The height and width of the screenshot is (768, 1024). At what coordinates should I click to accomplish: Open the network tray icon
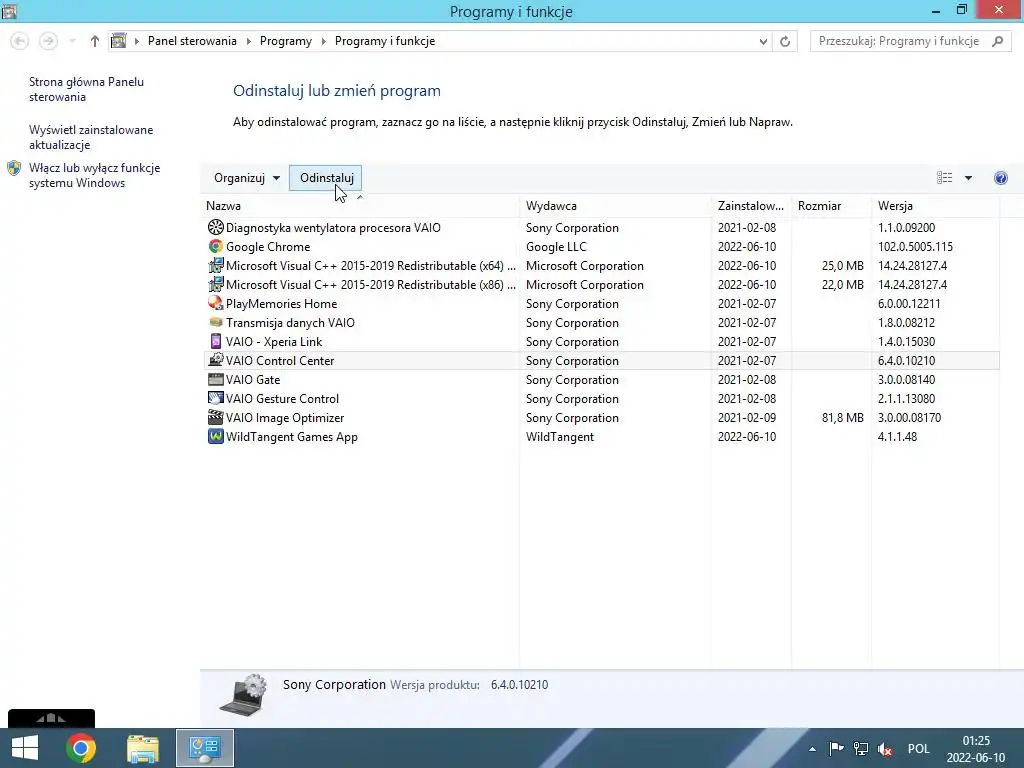pyautogui.click(x=861, y=748)
